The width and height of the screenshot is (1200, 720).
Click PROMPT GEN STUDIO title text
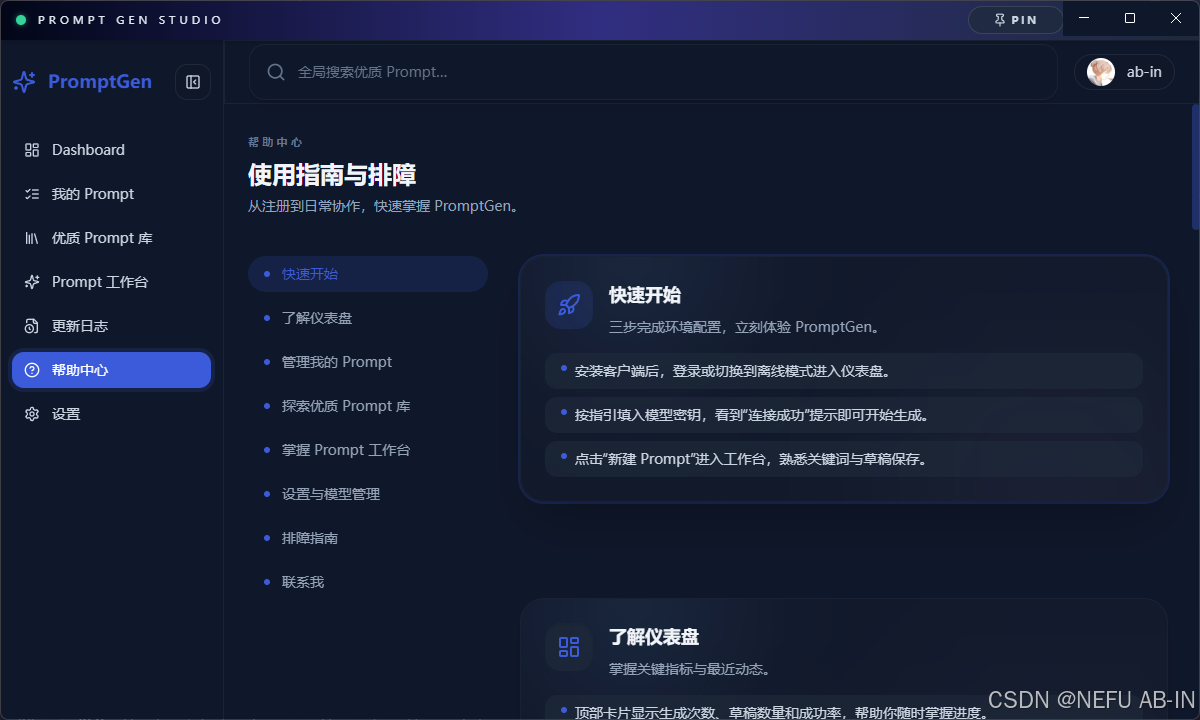click(x=130, y=20)
